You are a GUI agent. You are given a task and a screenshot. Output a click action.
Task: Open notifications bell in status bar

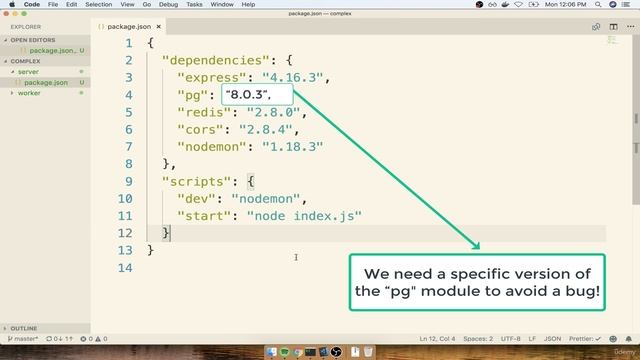click(x=629, y=339)
